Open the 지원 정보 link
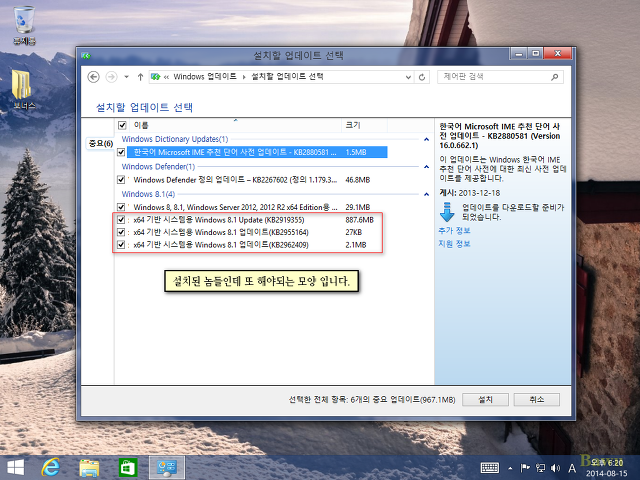This screenshot has height=480, width=640. click(454, 244)
